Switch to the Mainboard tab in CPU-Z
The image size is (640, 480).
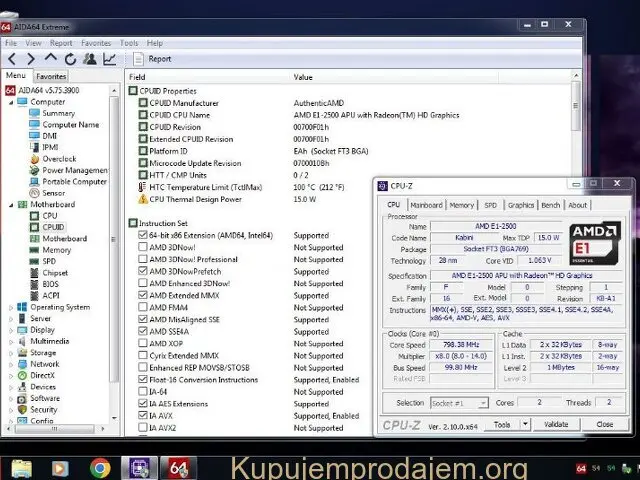(426, 205)
